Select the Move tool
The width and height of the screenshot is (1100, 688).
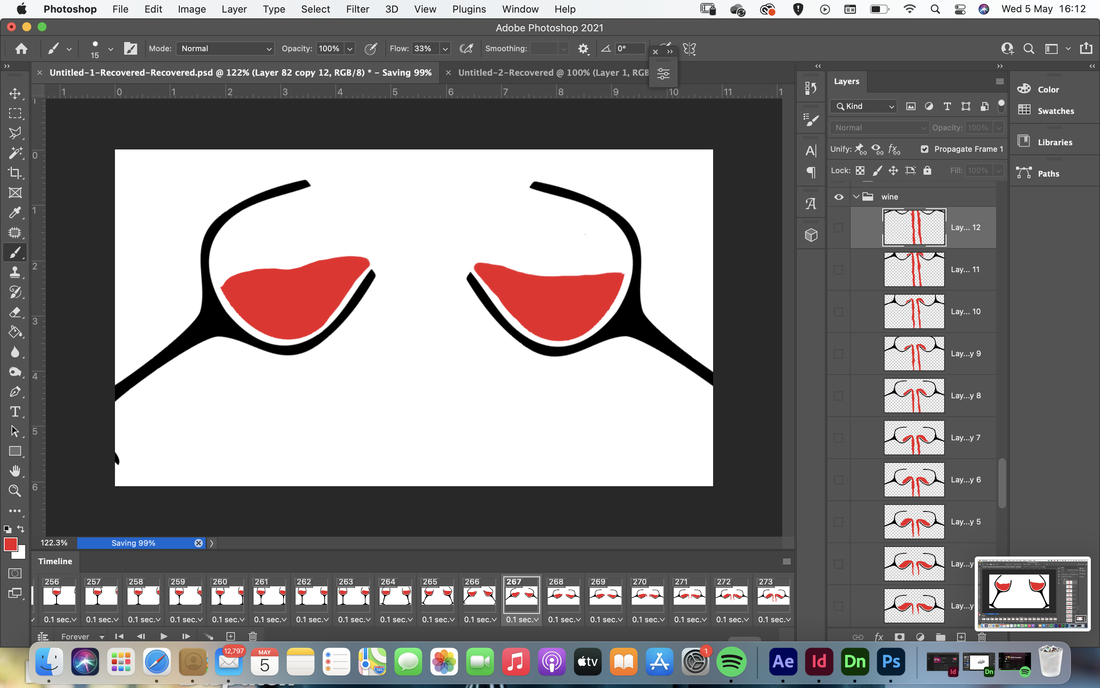click(x=15, y=93)
